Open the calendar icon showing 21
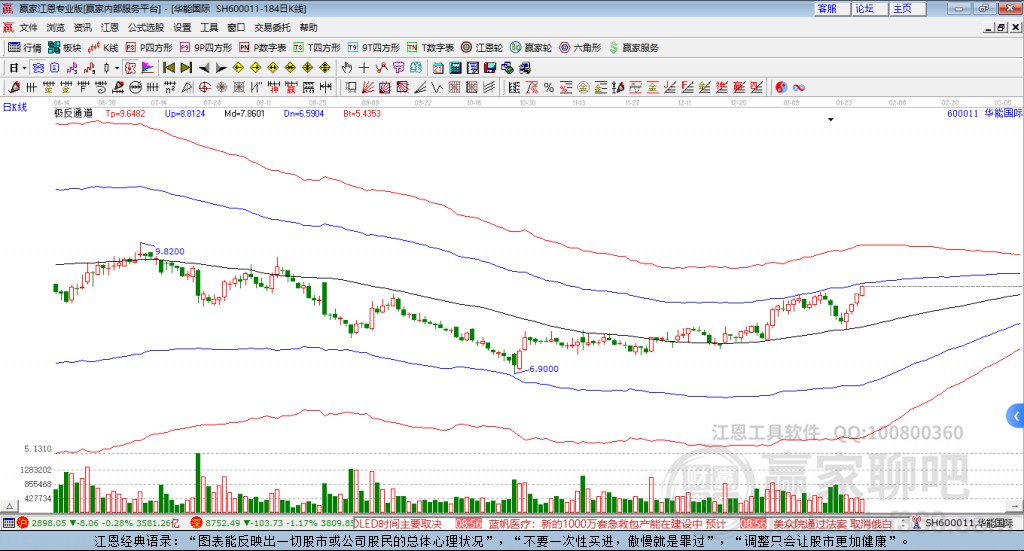The image size is (1024, 551). coord(438,68)
